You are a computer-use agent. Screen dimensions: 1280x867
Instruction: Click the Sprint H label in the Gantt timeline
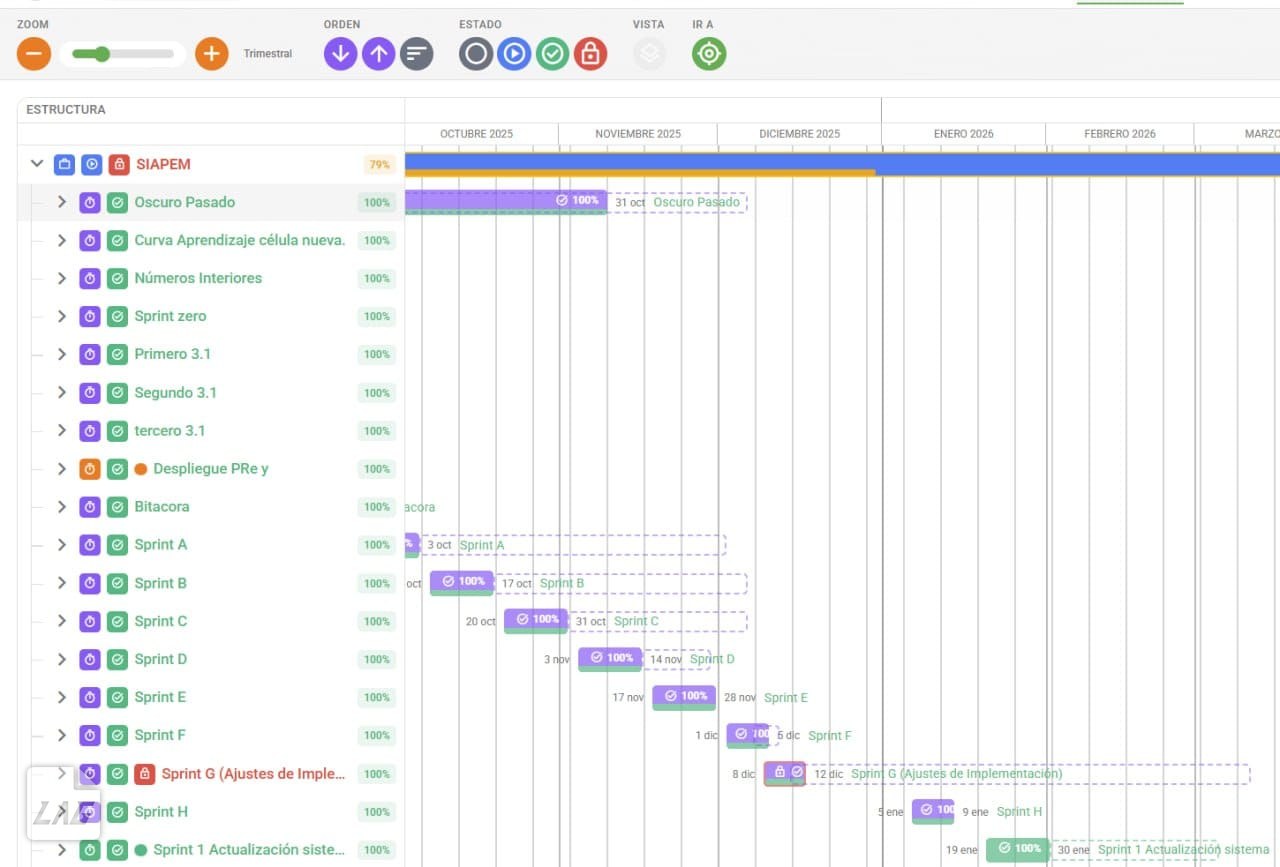point(1019,812)
